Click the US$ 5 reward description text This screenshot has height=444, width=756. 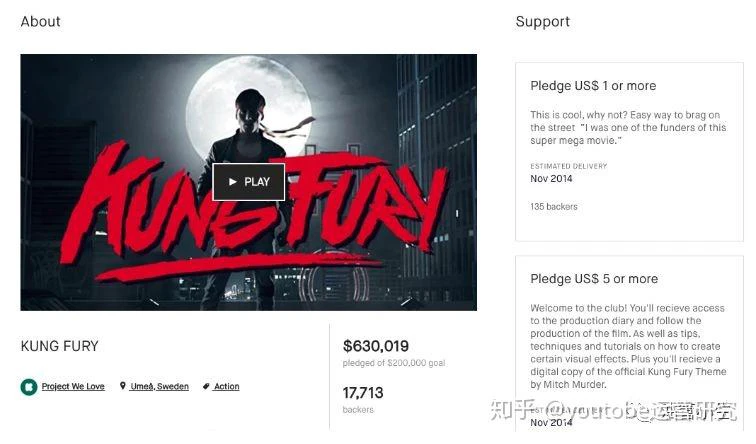[628, 346]
